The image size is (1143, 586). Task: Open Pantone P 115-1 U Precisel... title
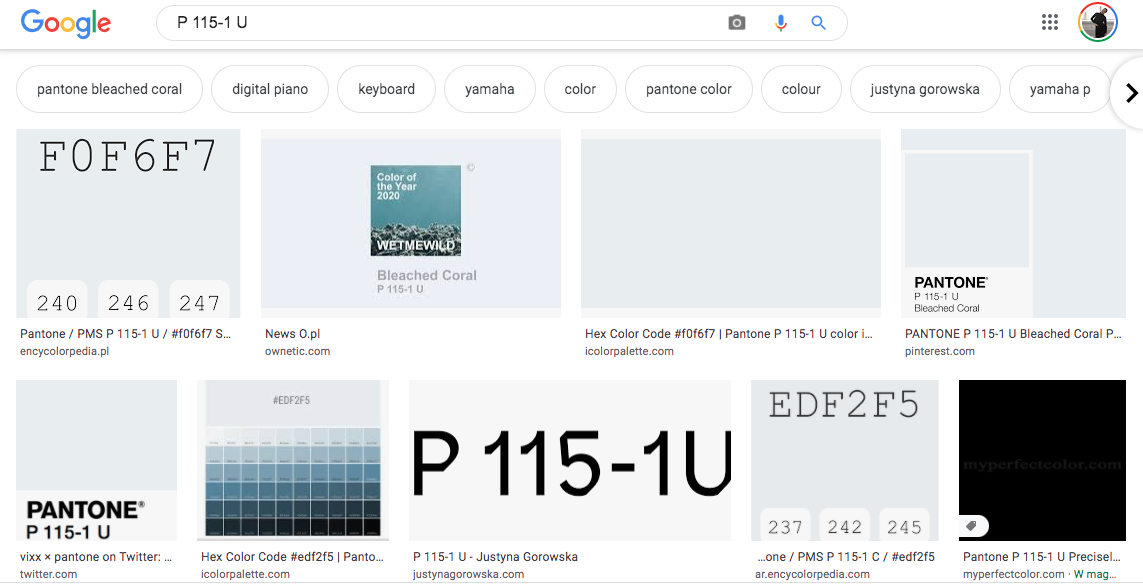coord(1042,557)
